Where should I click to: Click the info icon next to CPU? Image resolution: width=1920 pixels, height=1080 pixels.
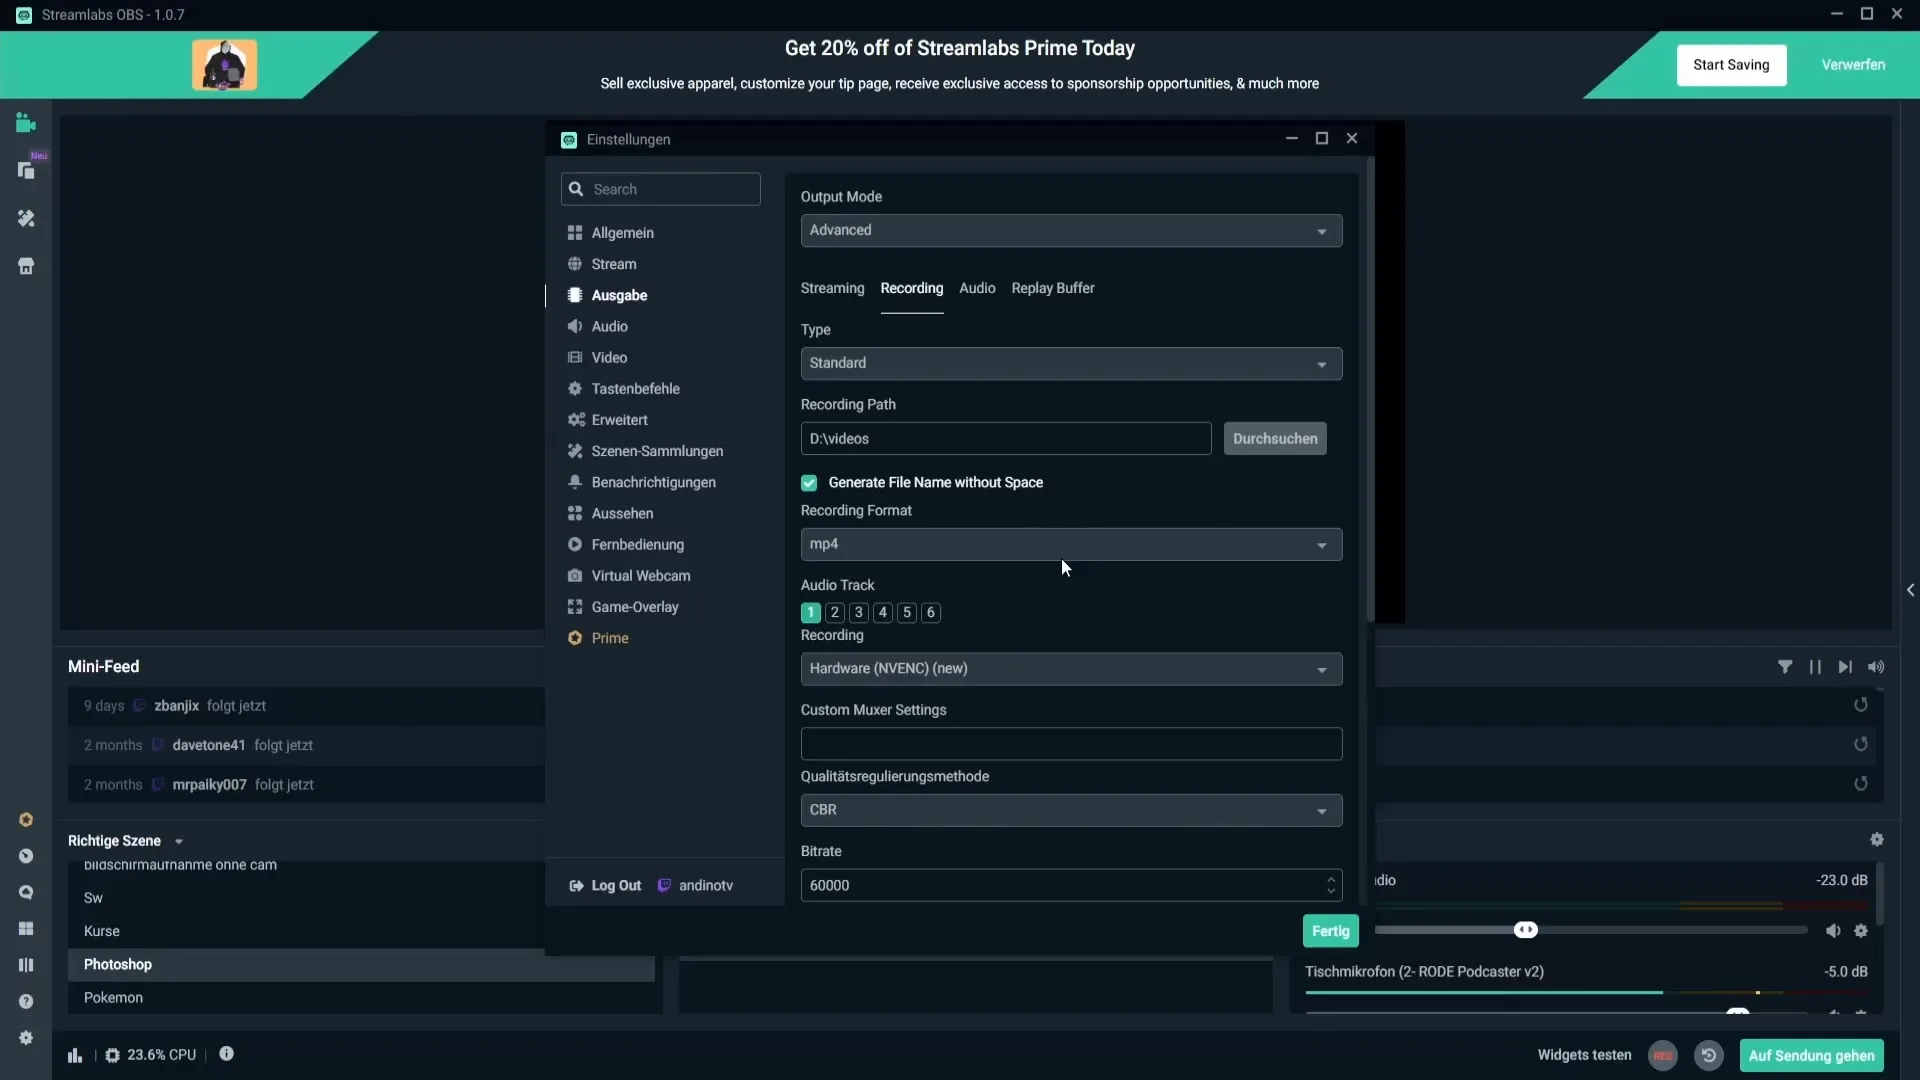227,1054
